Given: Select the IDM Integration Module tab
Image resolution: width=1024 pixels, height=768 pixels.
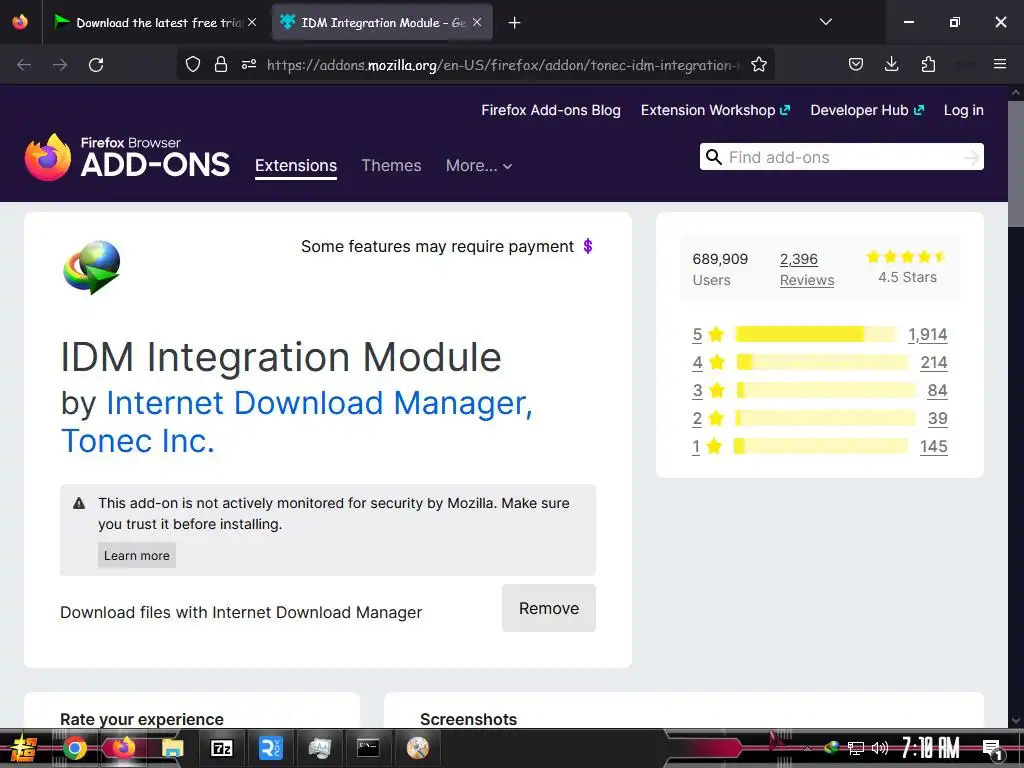Looking at the screenshot, I should click(381, 23).
